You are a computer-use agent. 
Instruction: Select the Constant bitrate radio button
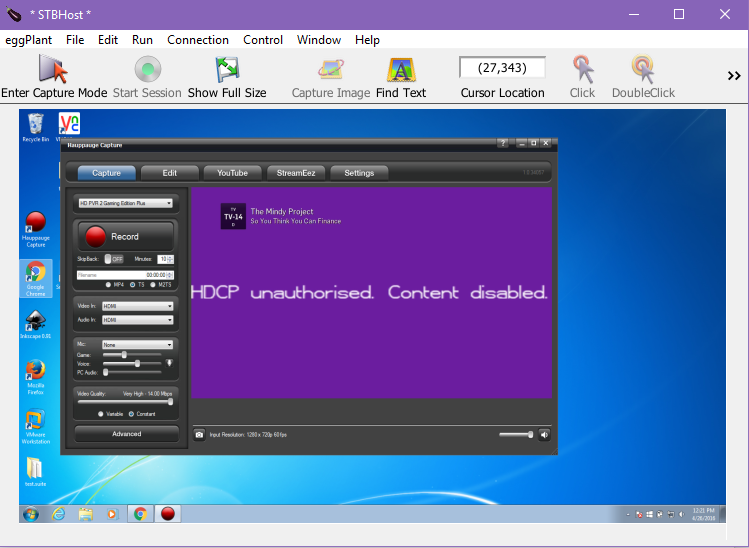point(131,414)
